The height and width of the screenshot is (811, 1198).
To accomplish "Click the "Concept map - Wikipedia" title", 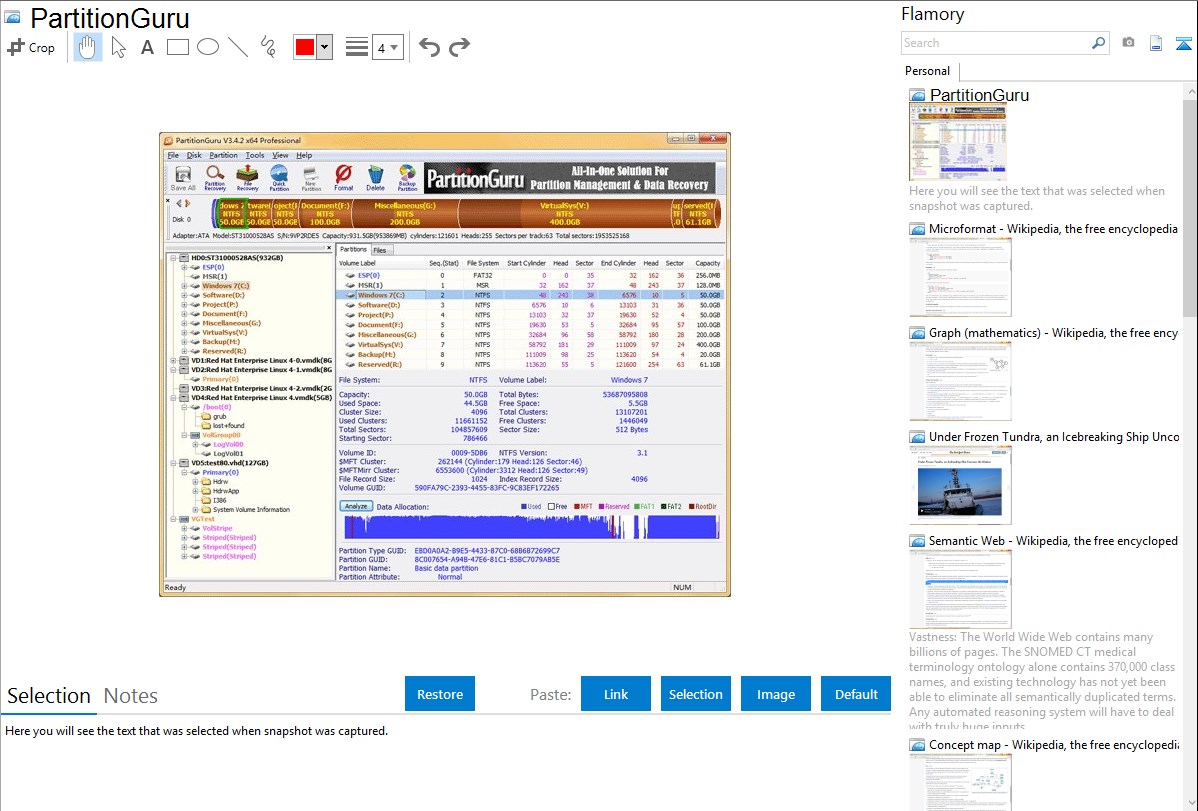I will 1053,744.
